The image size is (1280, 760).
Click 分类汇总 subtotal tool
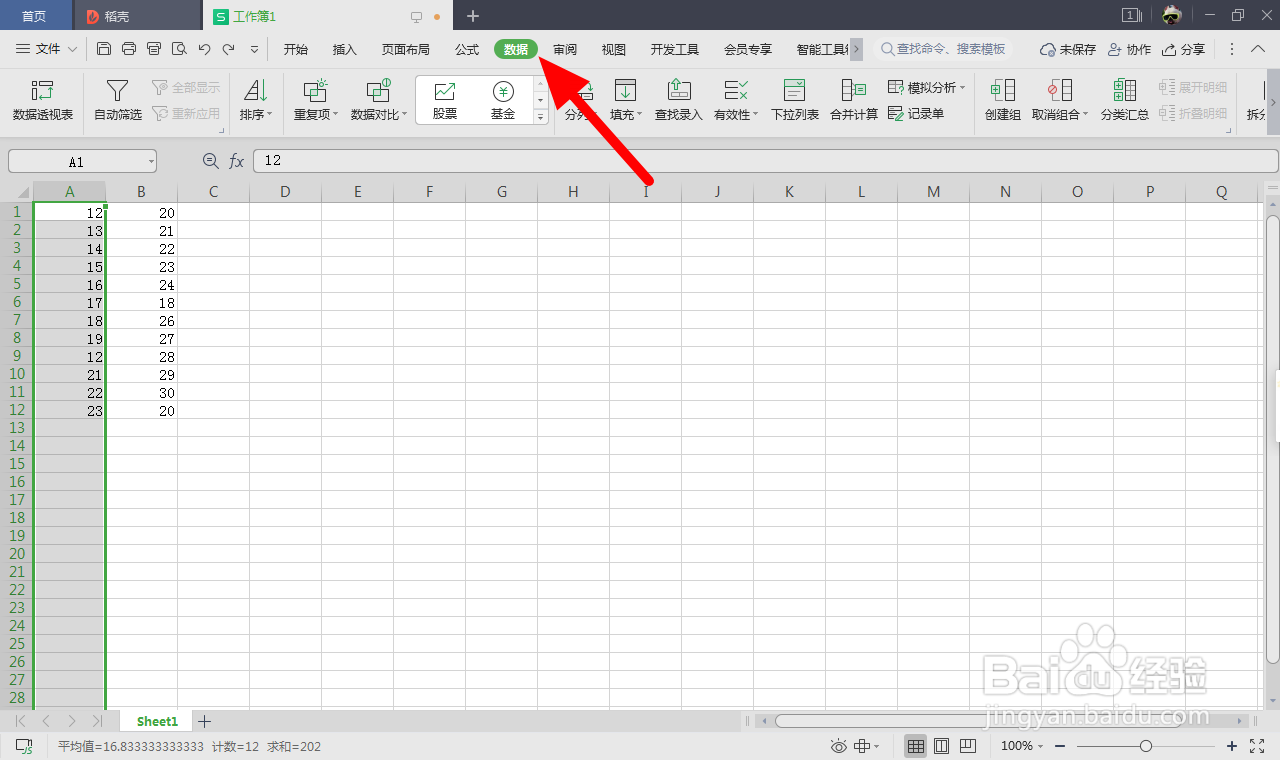[1125, 100]
